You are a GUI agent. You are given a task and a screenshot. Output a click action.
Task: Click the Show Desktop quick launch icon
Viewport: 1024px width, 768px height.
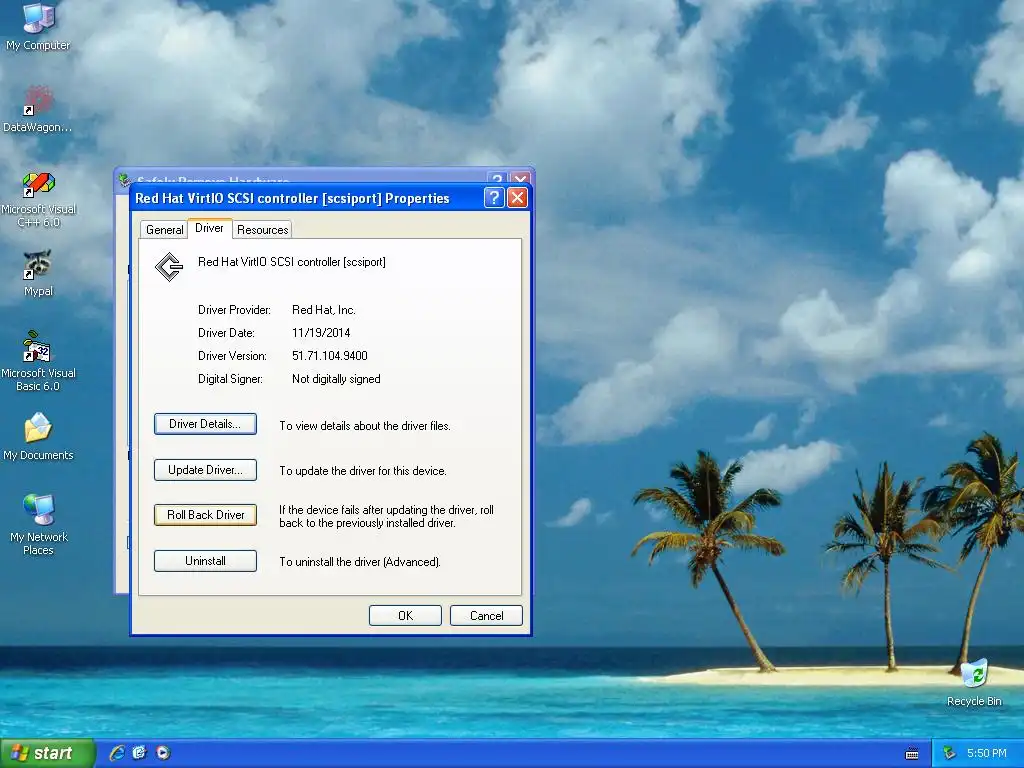pyautogui.click(x=140, y=753)
